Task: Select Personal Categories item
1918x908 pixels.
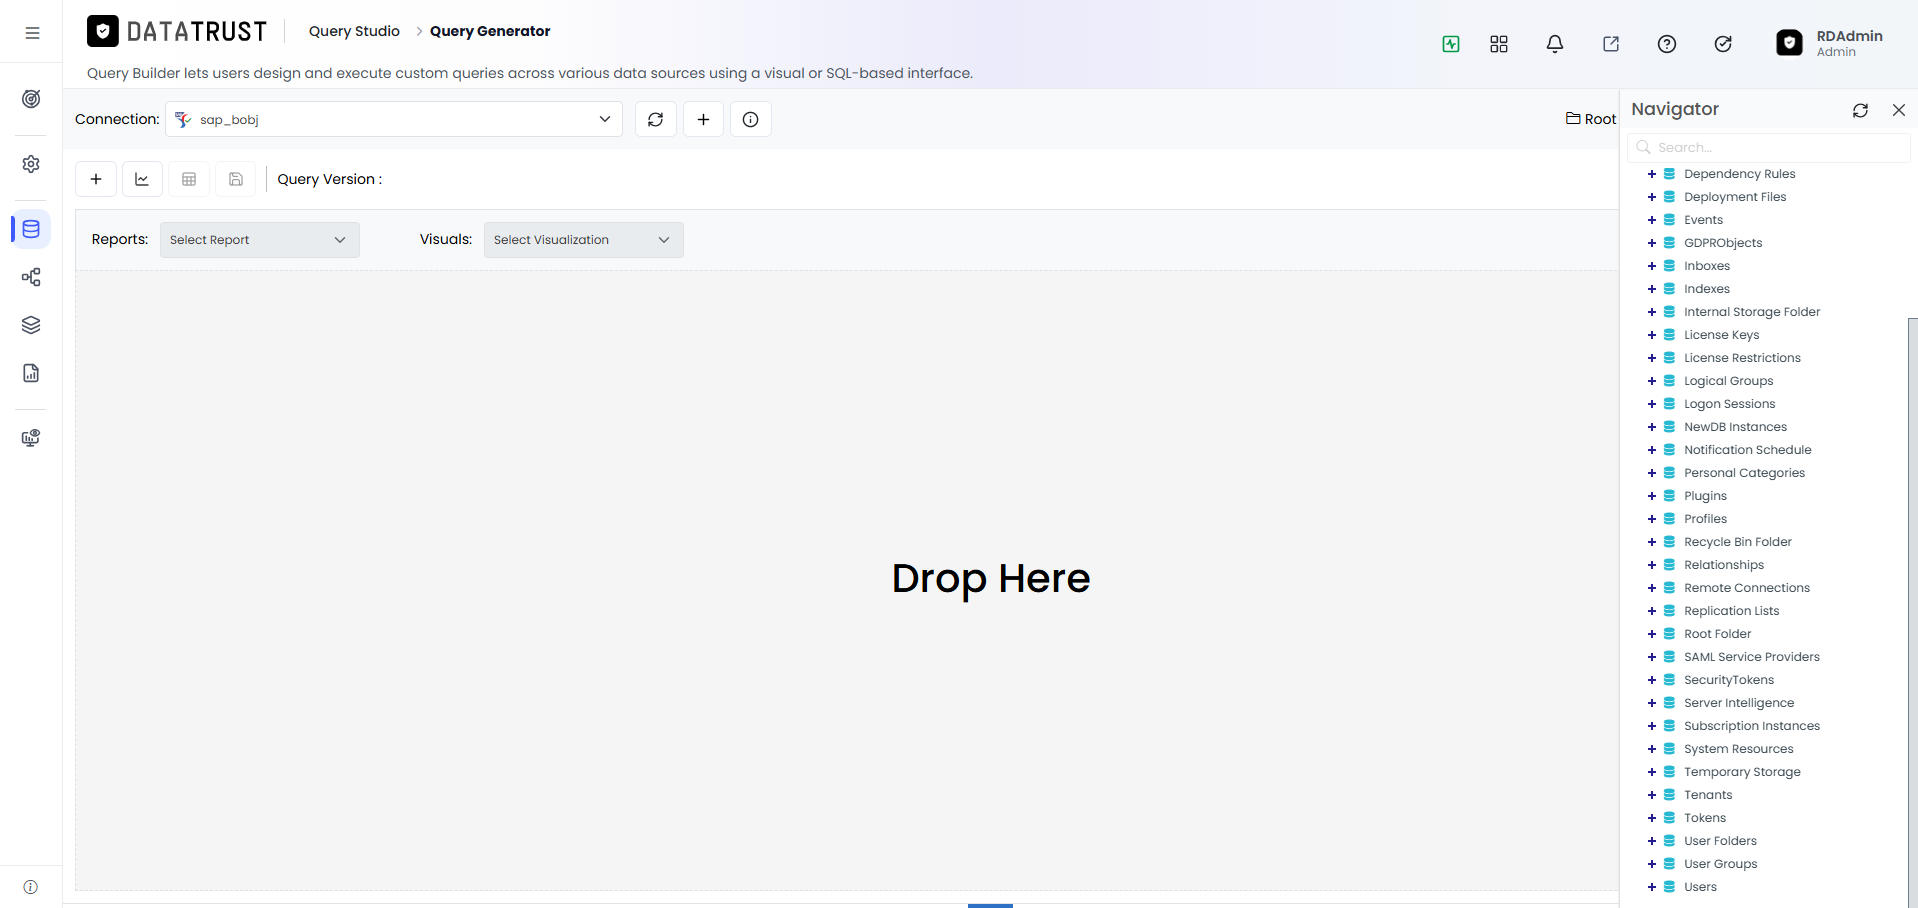Action: [x=1745, y=473]
